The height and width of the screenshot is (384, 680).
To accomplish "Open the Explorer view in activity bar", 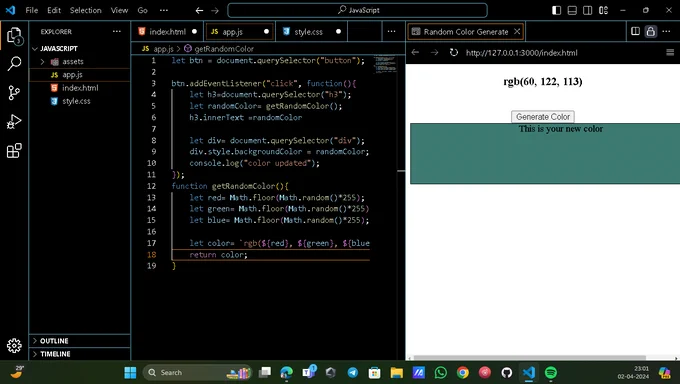I will tap(14, 35).
